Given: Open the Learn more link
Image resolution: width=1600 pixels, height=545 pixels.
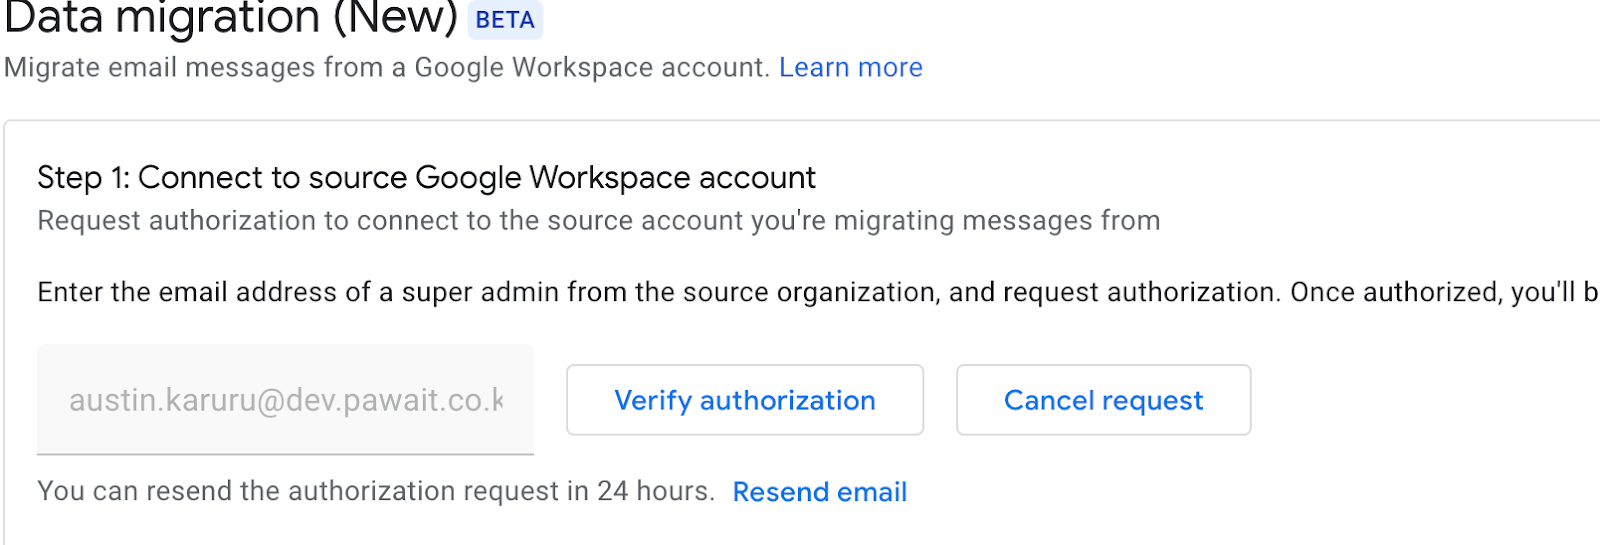Looking at the screenshot, I should (851, 67).
